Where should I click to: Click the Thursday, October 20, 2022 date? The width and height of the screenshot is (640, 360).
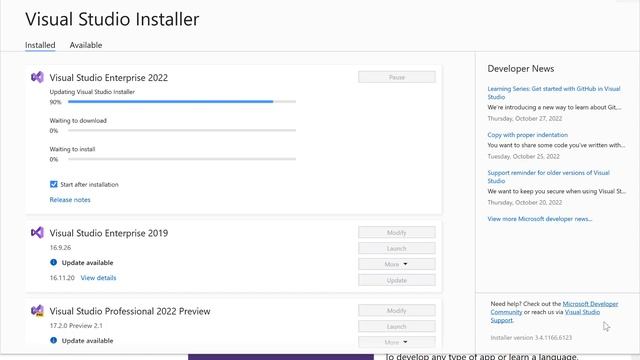point(524,202)
